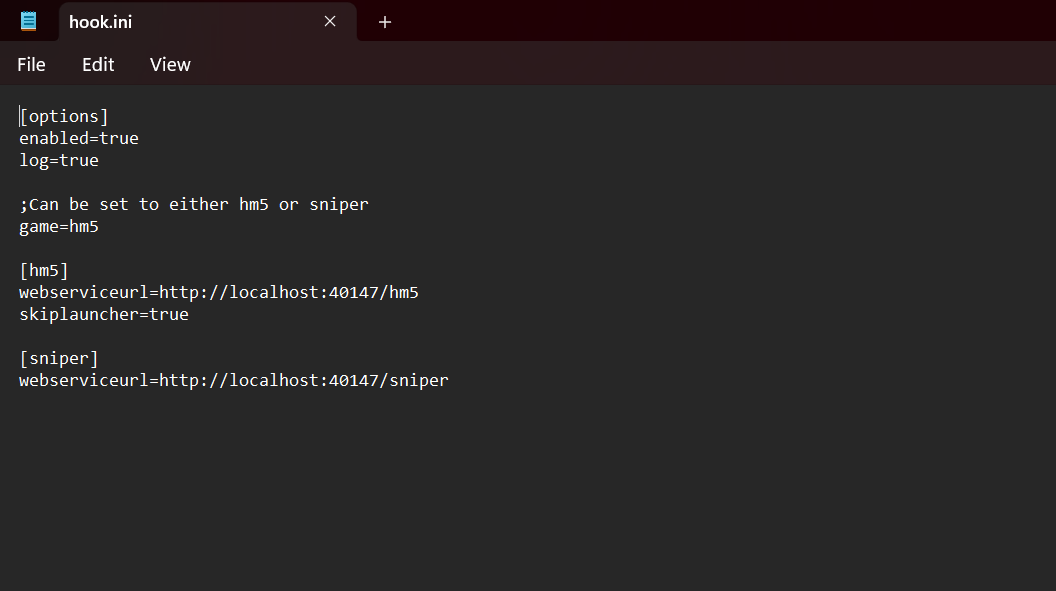The width and height of the screenshot is (1056, 591).
Task: Click the hm5 webserviceurl line
Action: (219, 293)
